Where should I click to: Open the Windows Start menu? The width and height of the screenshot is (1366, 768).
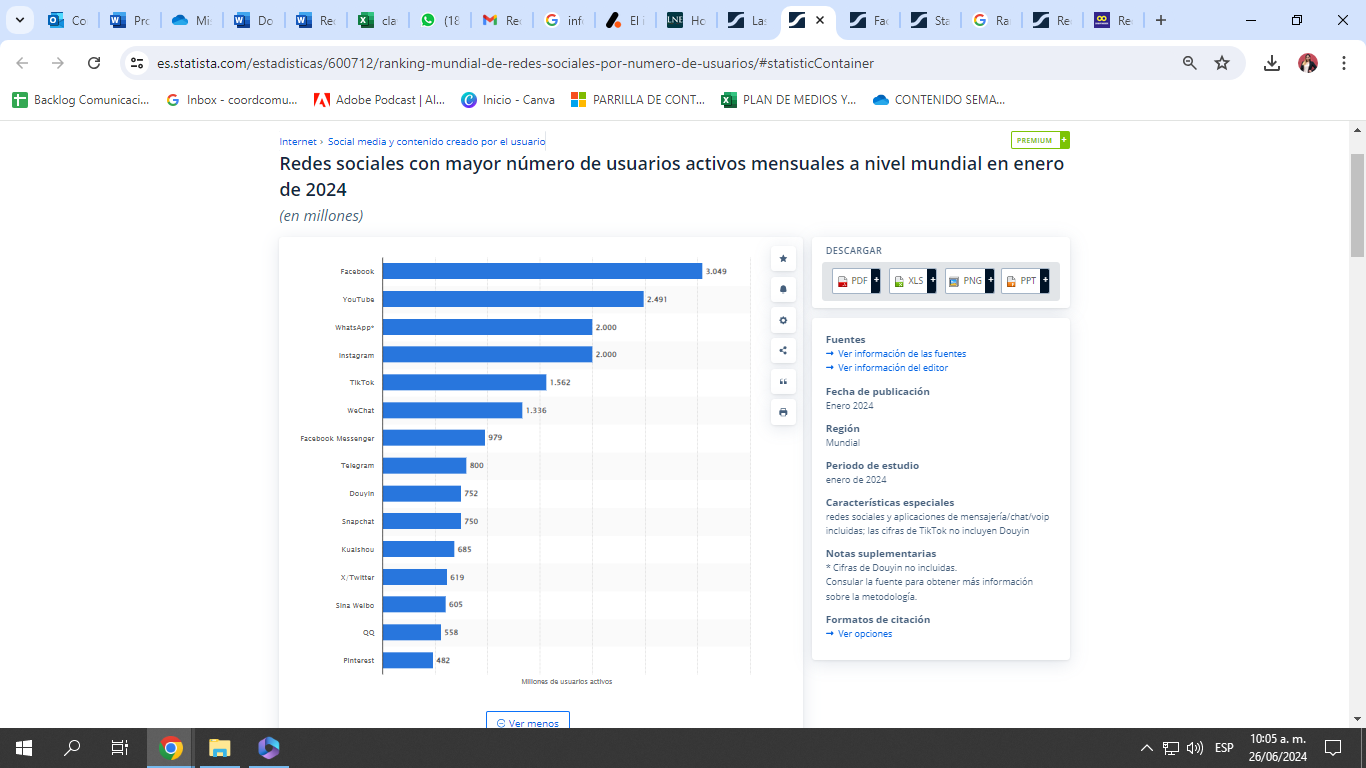tap(24, 748)
